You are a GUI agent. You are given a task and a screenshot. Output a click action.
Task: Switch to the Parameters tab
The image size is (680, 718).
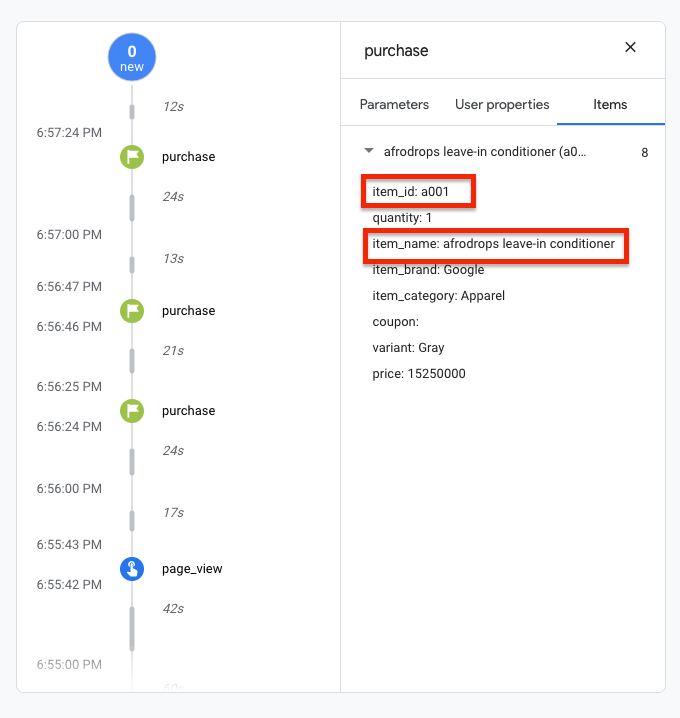(x=394, y=104)
